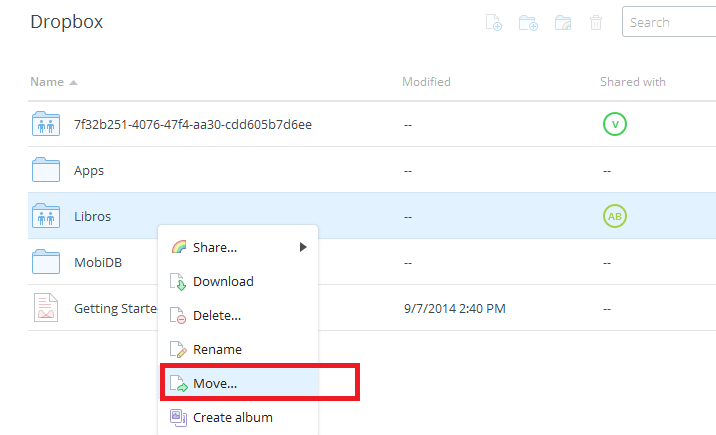Click the AB member avatar on Libros
The width and height of the screenshot is (716, 435).
(615, 216)
